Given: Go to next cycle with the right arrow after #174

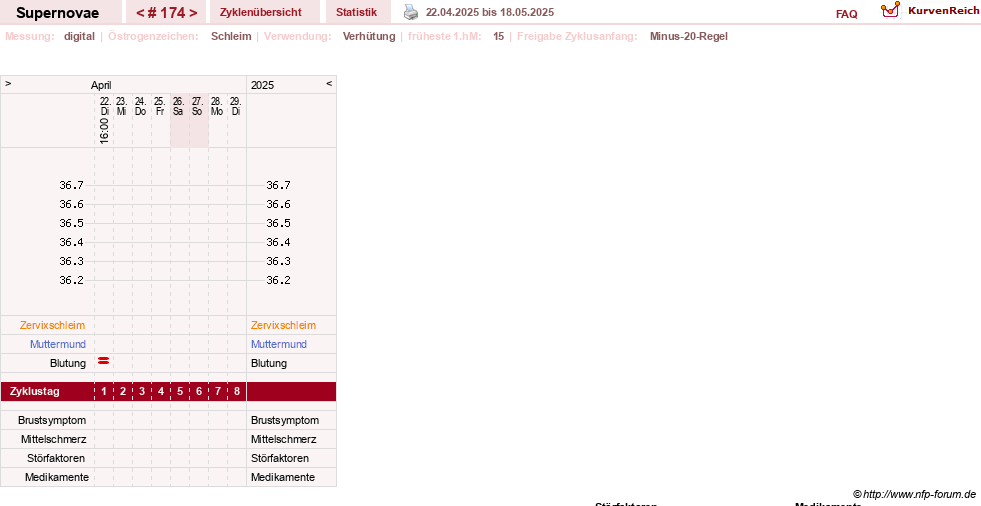Looking at the screenshot, I should (x=193, y=13).
